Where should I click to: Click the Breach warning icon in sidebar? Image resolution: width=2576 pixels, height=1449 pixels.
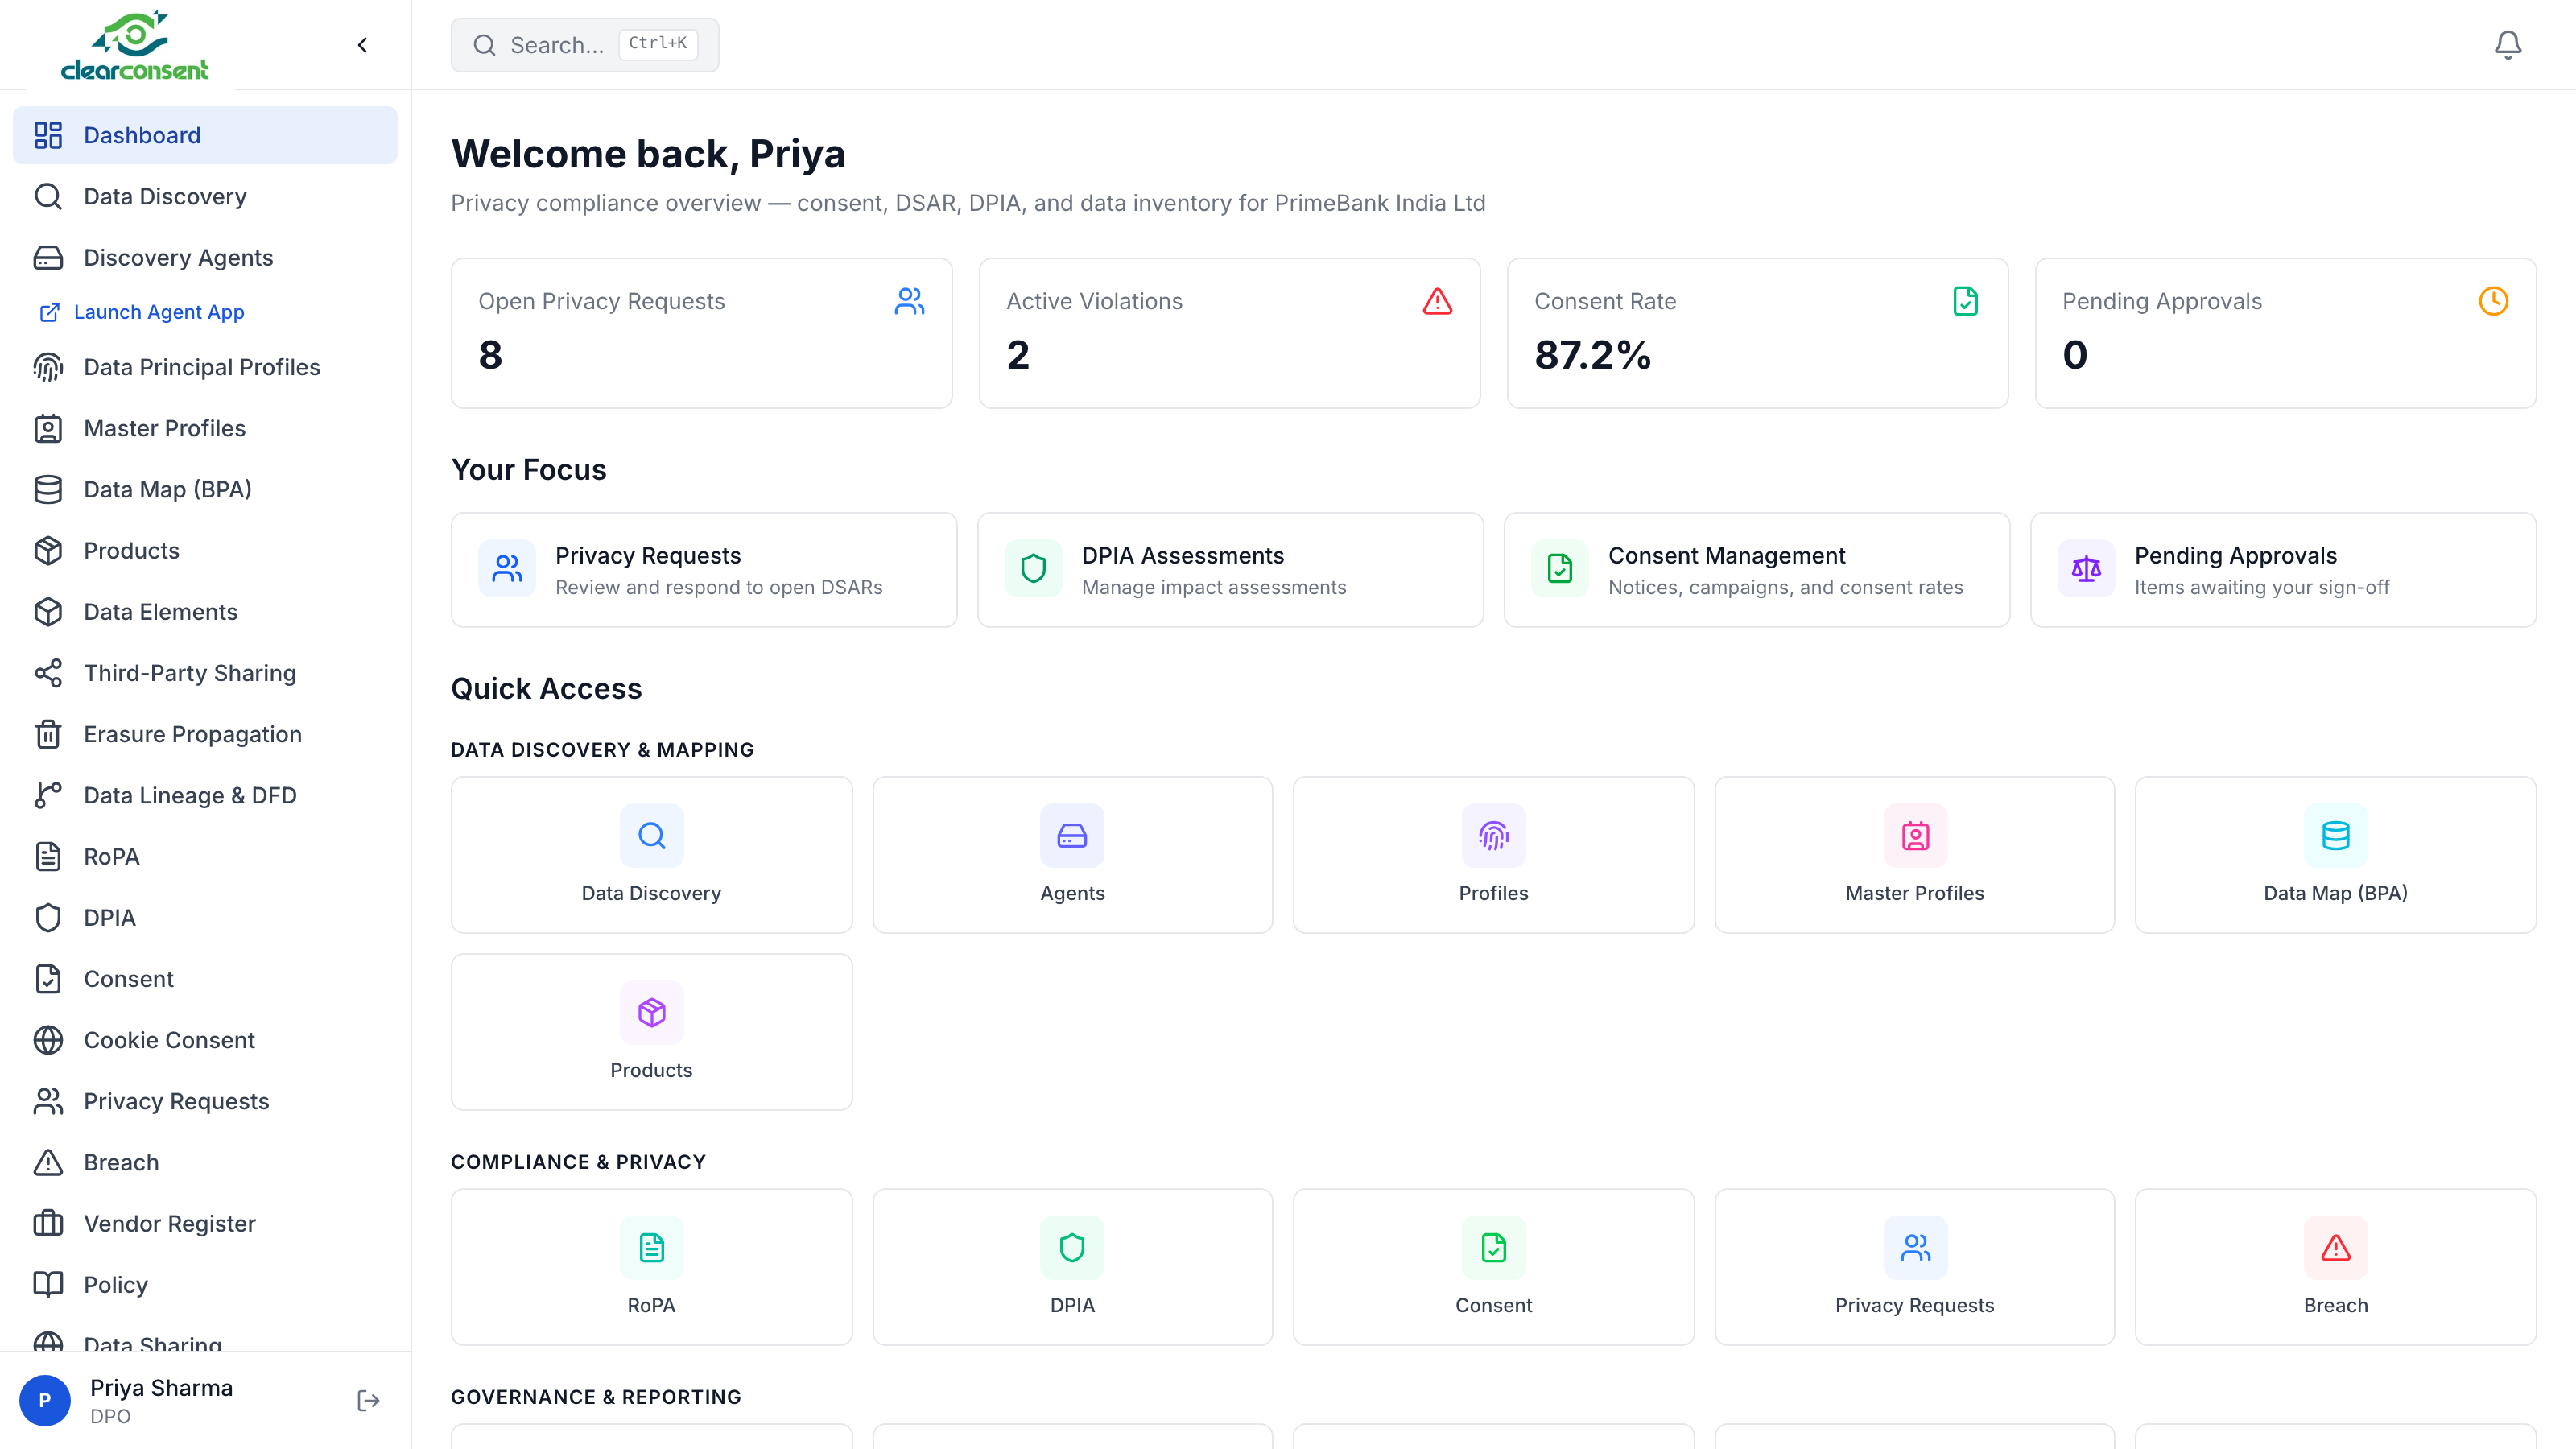(48, 1162)
